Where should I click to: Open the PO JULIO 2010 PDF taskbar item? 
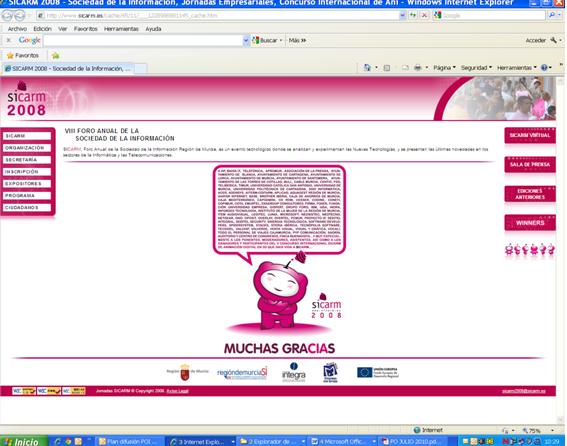pyautogui.click(x=414, y=441)
